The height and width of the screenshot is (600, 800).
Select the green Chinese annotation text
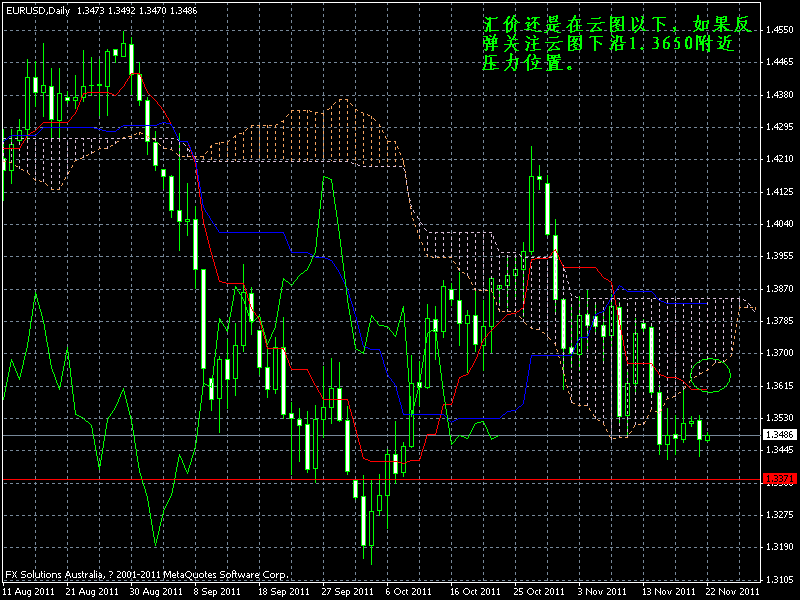[617, 43]
